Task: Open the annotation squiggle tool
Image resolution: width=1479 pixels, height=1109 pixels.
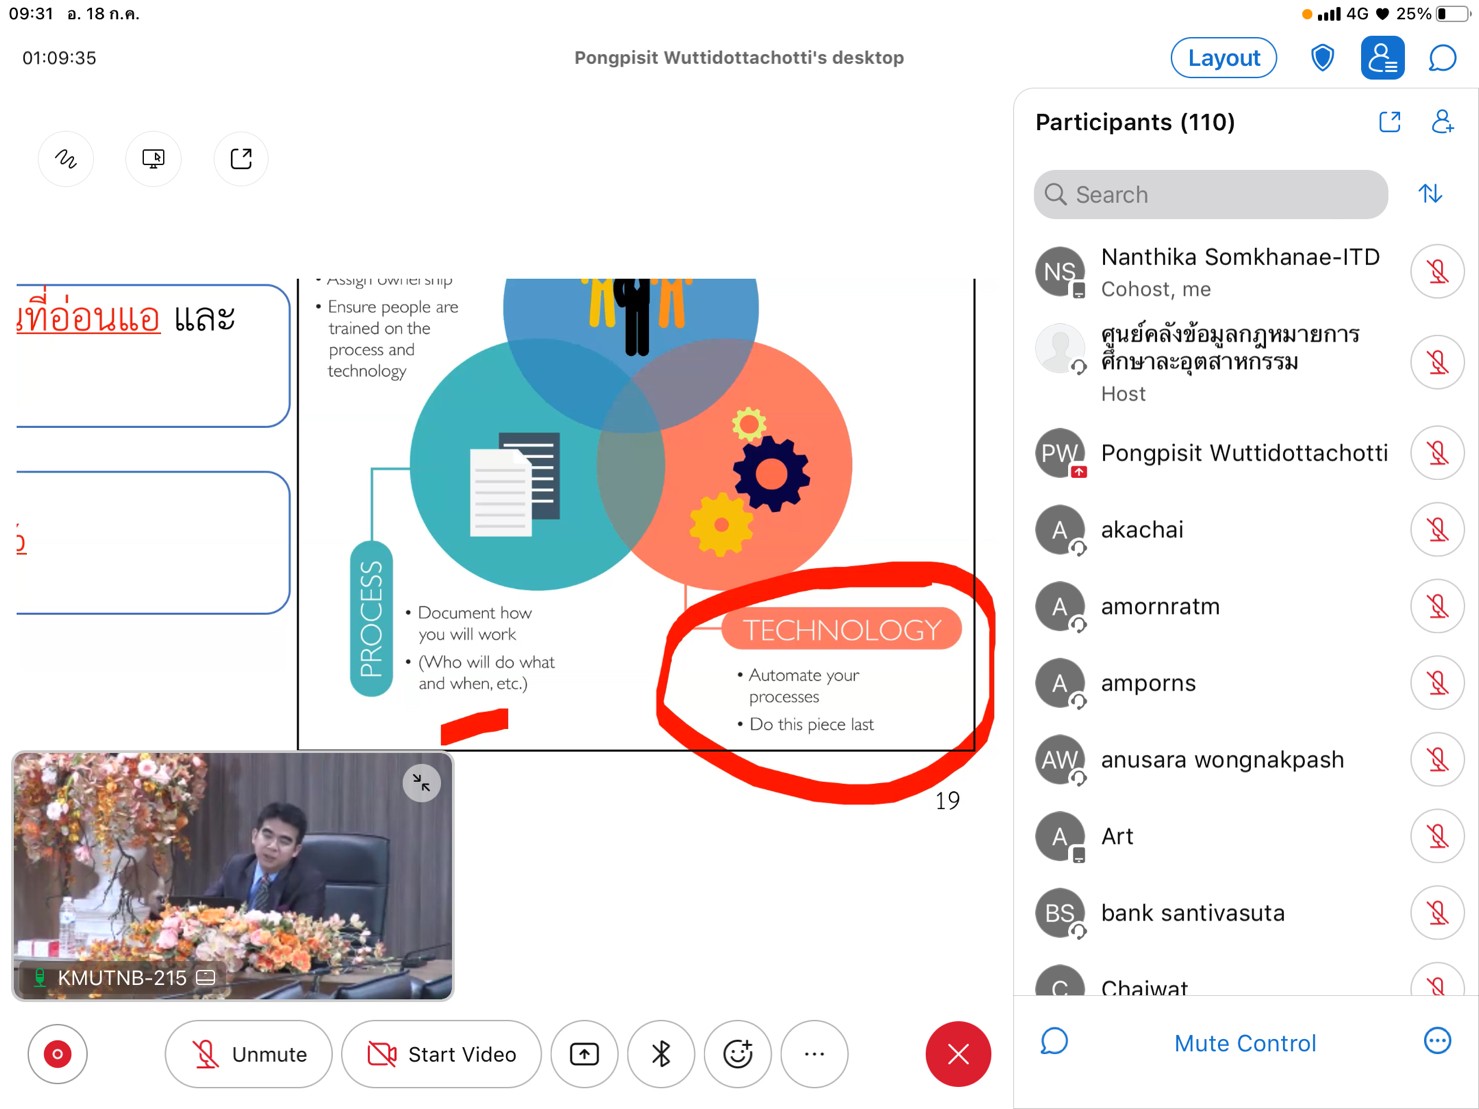Action: 66,159
